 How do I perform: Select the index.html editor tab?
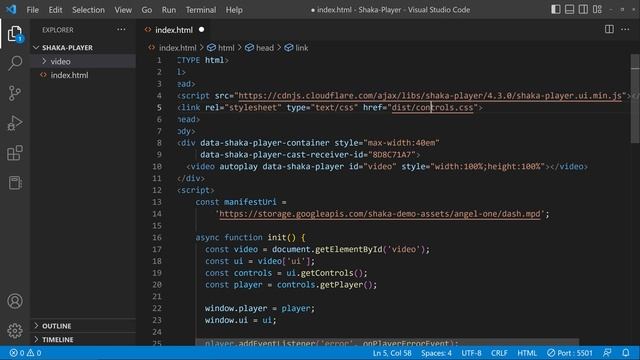(174, 29)
